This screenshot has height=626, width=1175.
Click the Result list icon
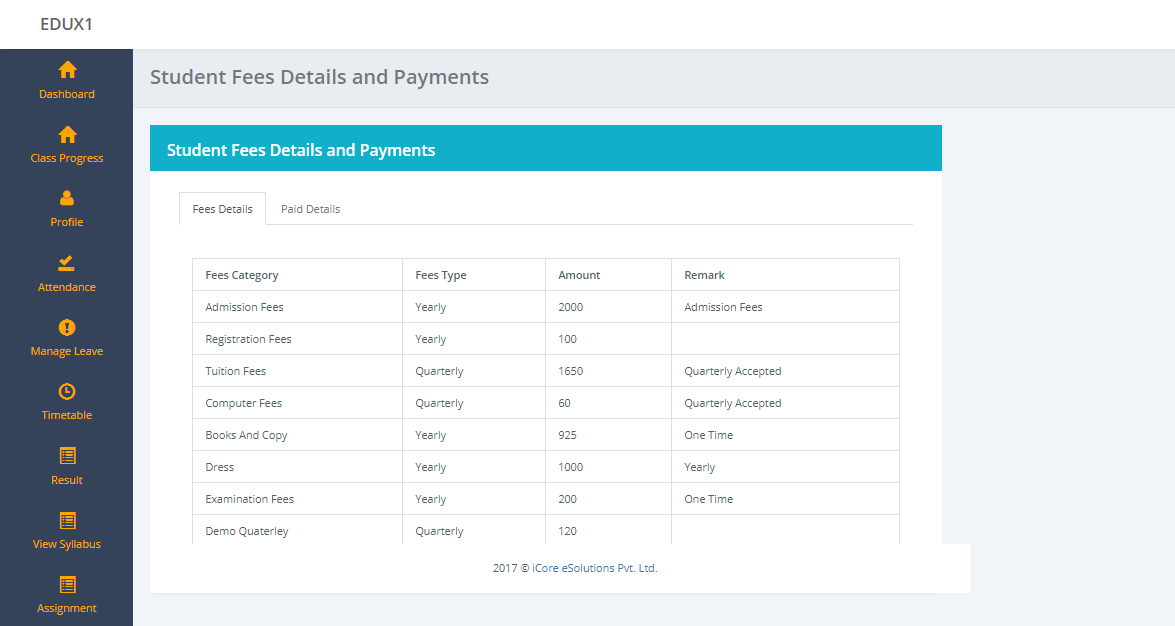tap(67, 456)
